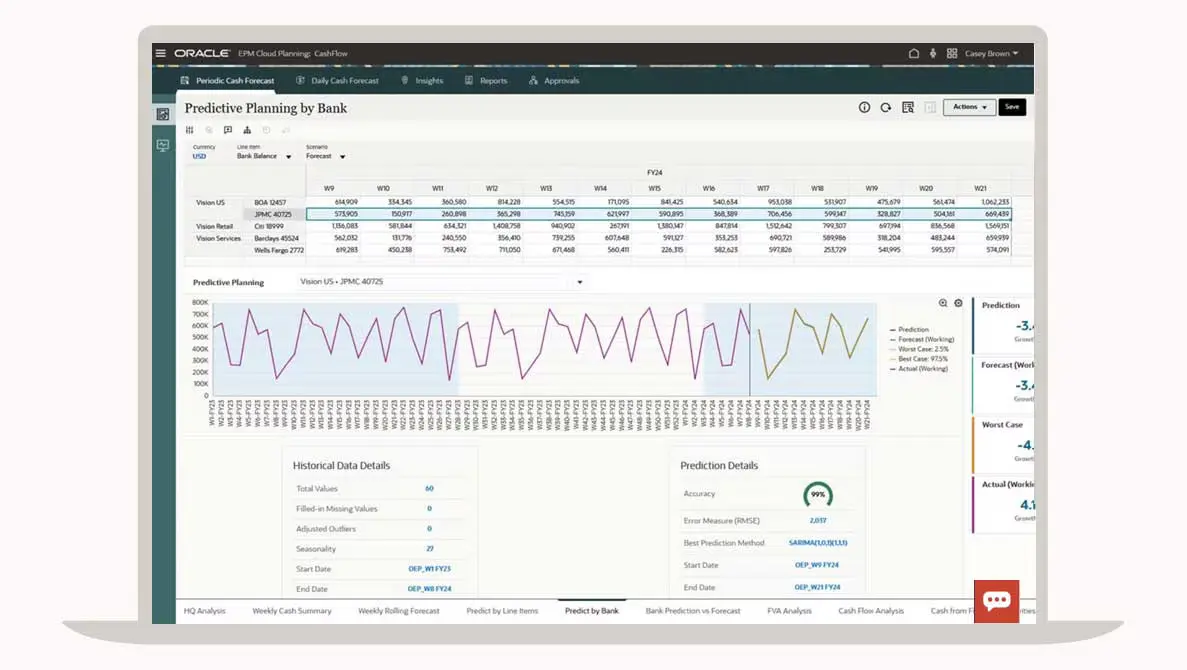This screenshot has height=670, width=1187.
Task: Click the Save button
Action: (1012, 107)
